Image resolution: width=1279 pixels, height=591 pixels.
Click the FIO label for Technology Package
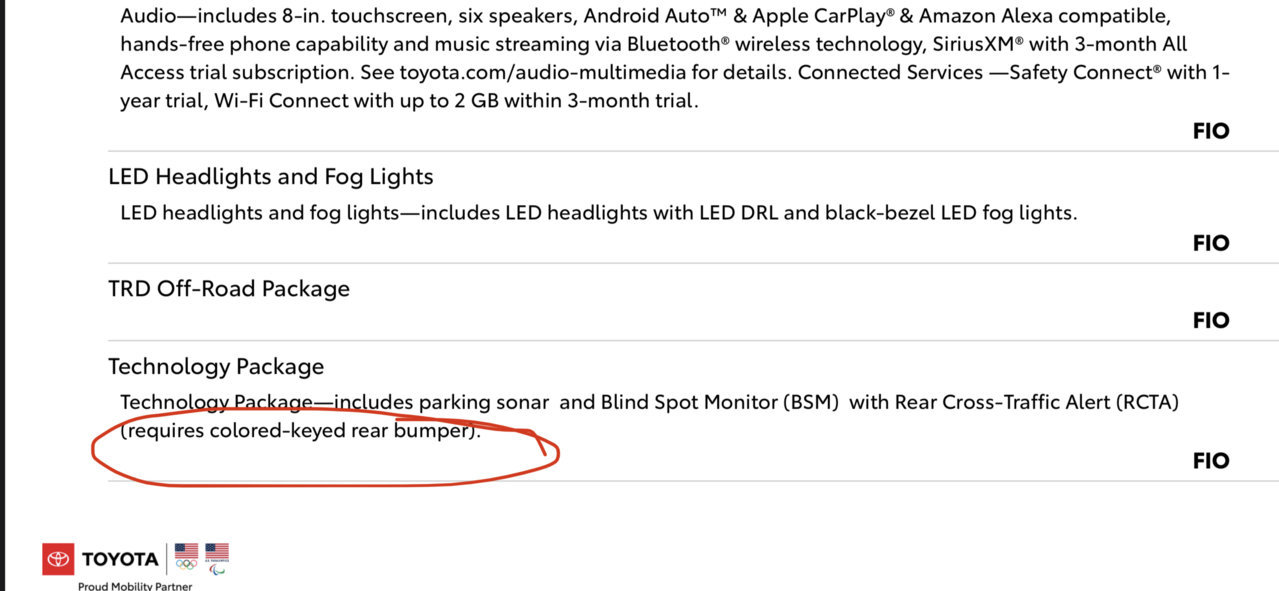point(1210,460)
